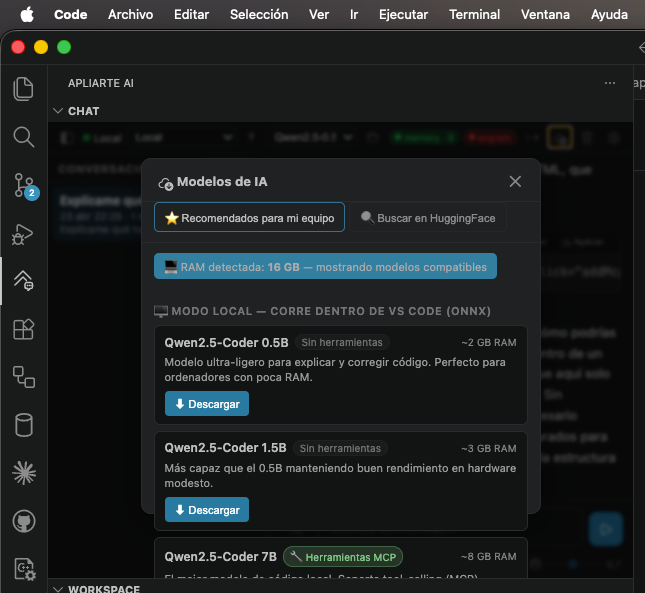Open the Ver menu
The image size is (645, 593).
319,14
